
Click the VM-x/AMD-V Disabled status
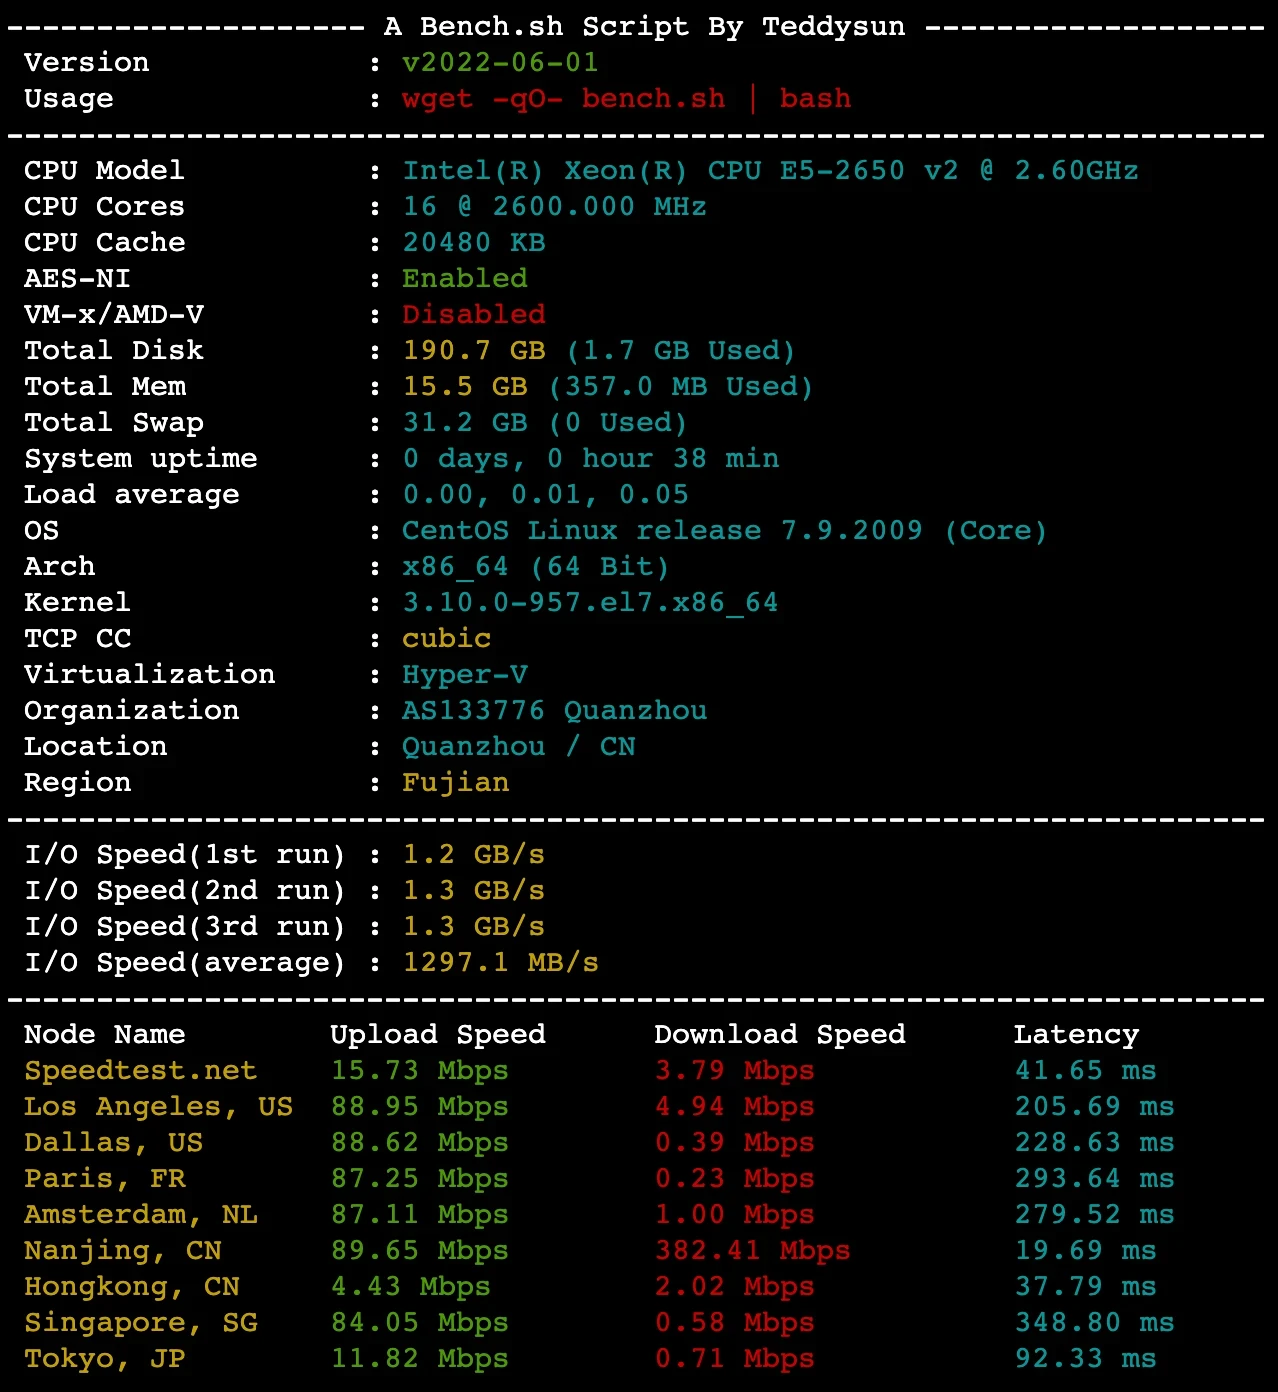(474, 315)
